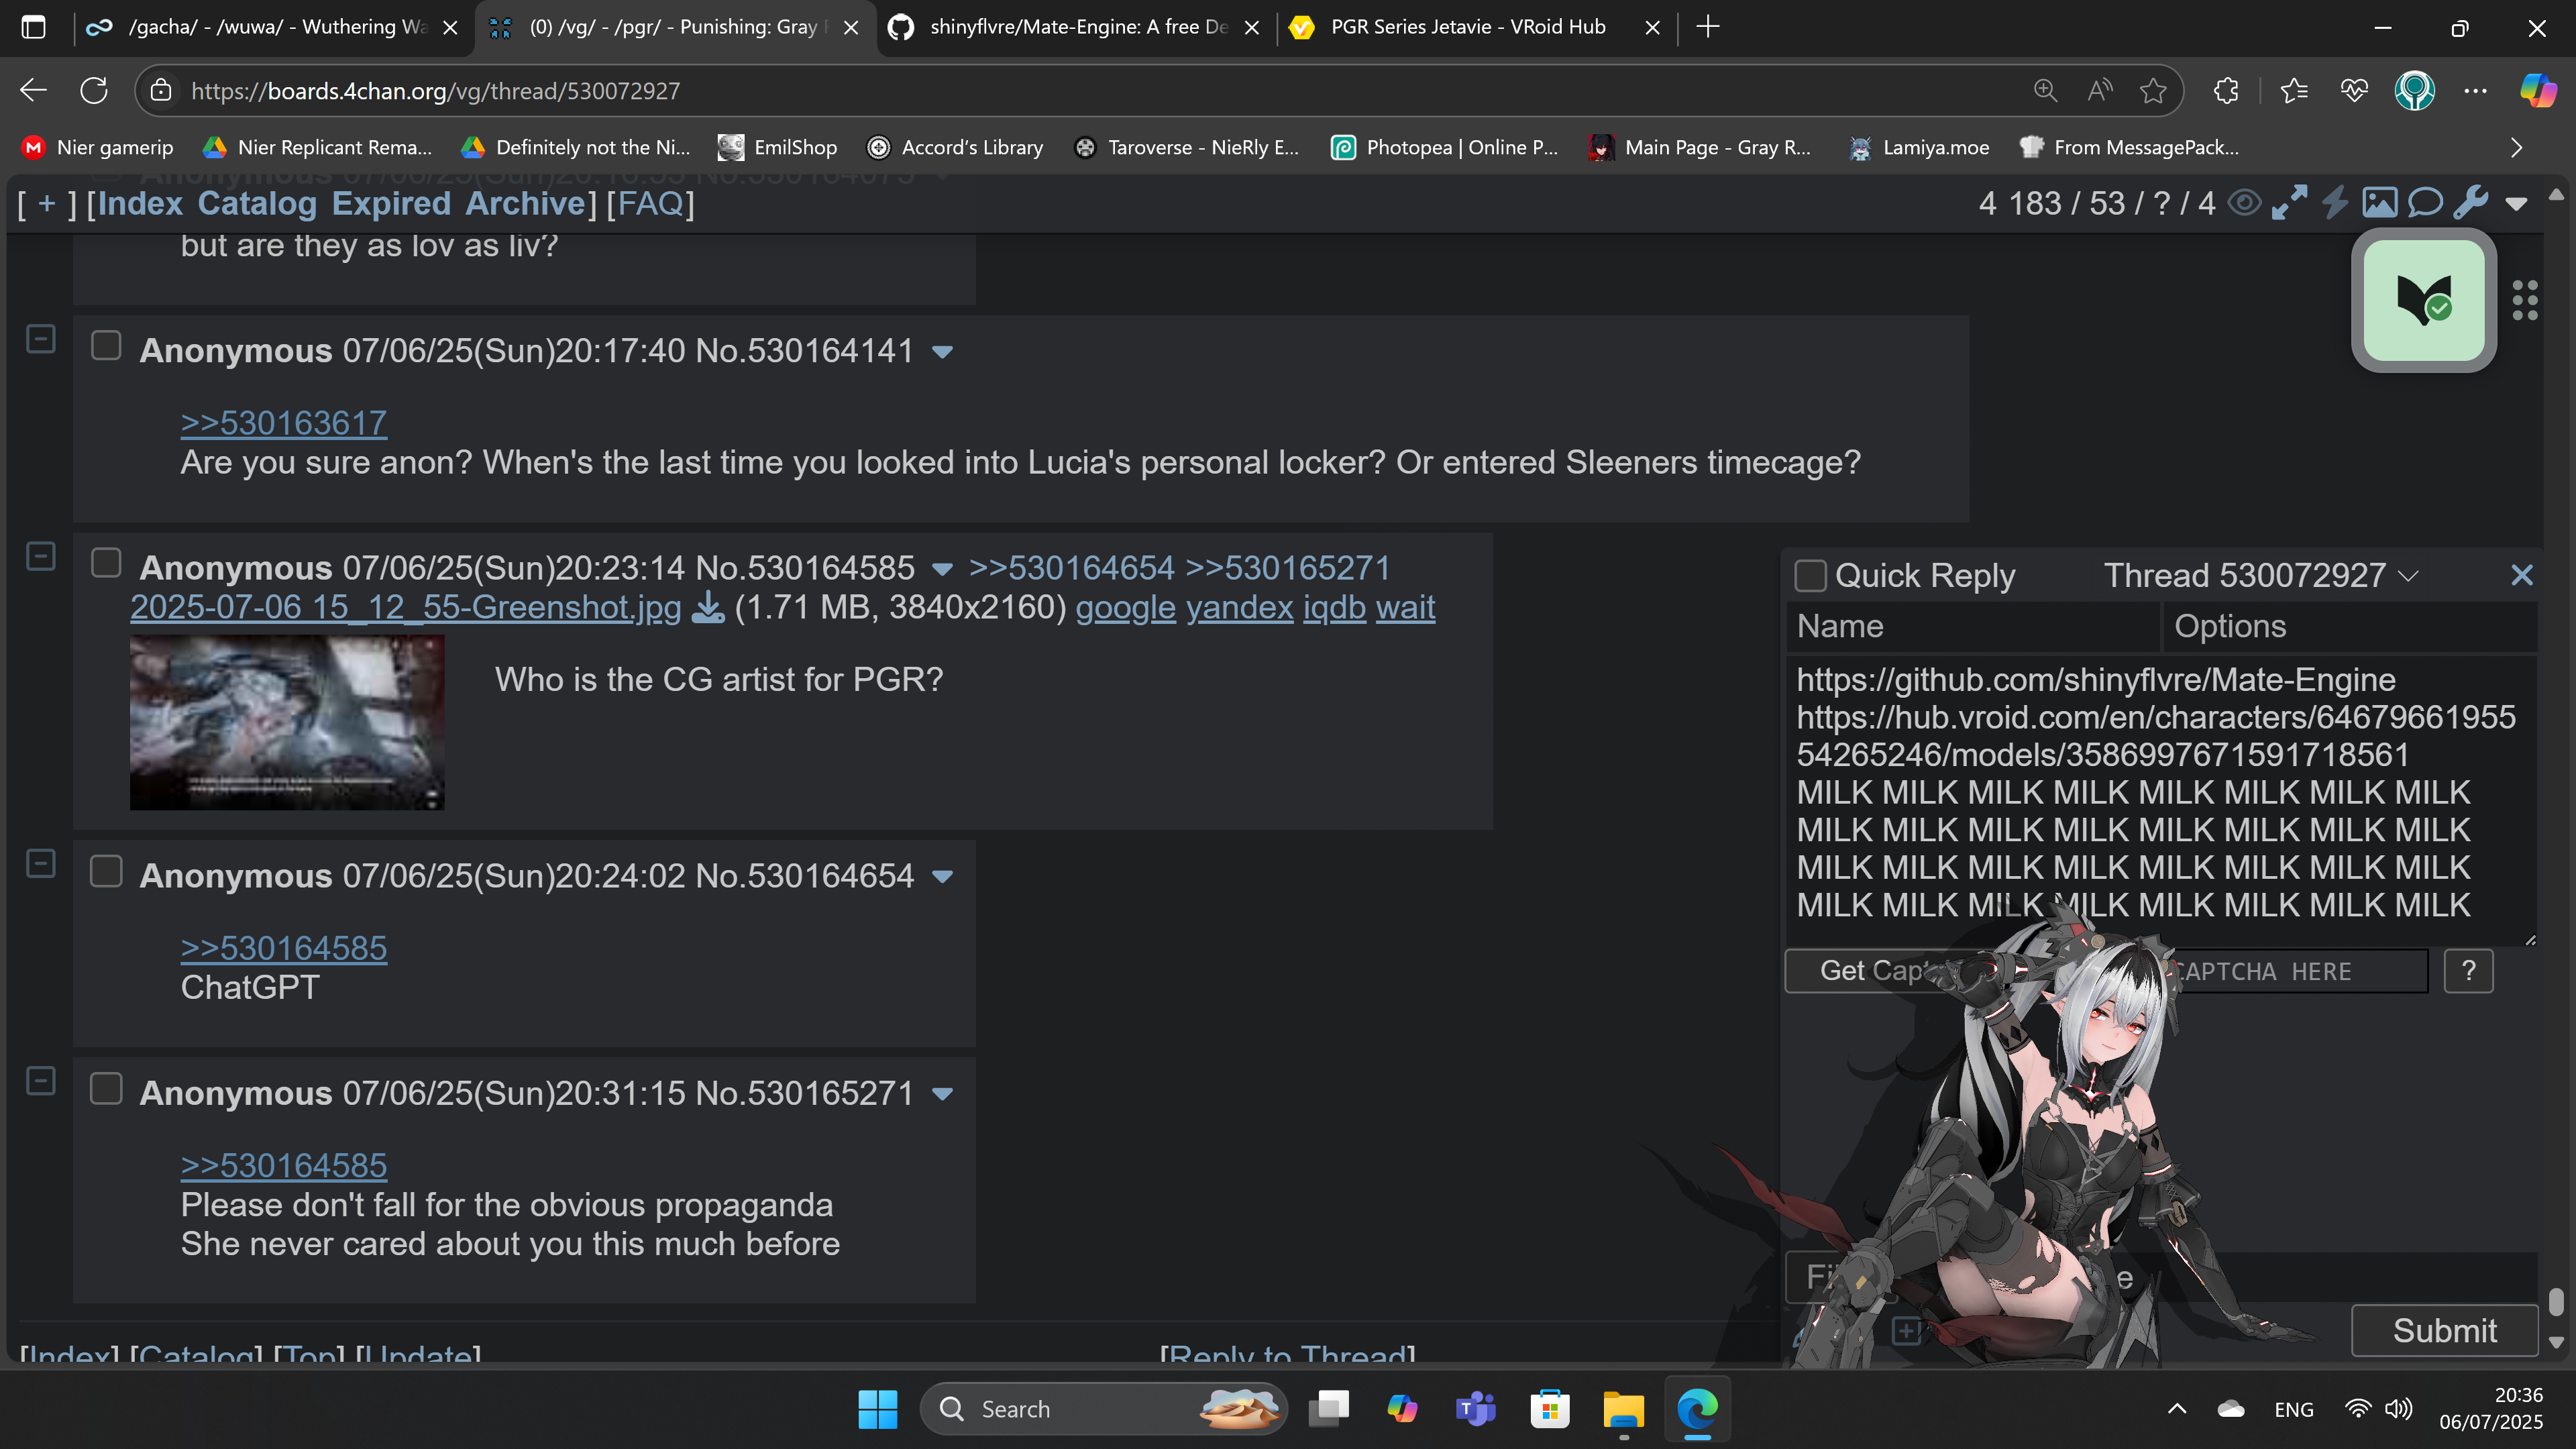Tick checkbox for post No.530165271
The image size is (2576, 1449).
(x=106, y=1088)
